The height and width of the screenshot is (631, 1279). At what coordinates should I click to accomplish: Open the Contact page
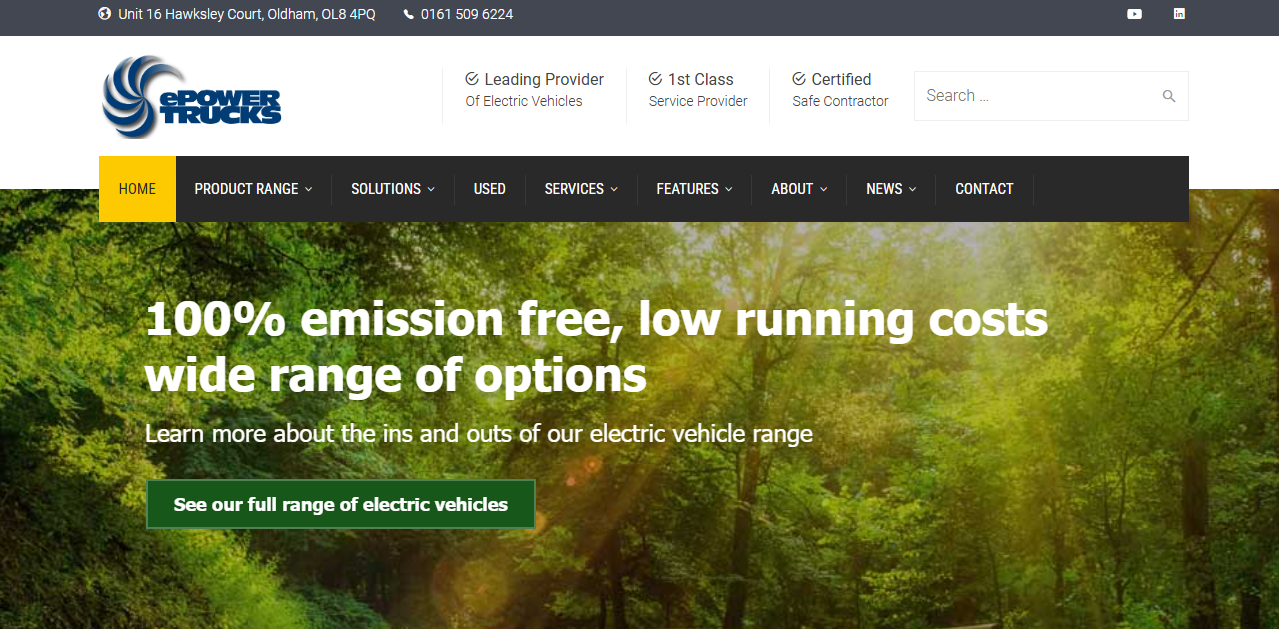point(984,189)
